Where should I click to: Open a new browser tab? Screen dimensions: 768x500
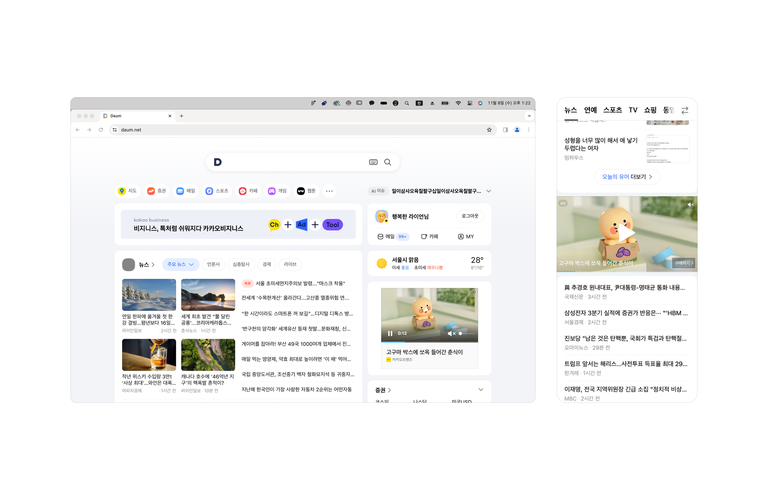click(x=181, y=116)
